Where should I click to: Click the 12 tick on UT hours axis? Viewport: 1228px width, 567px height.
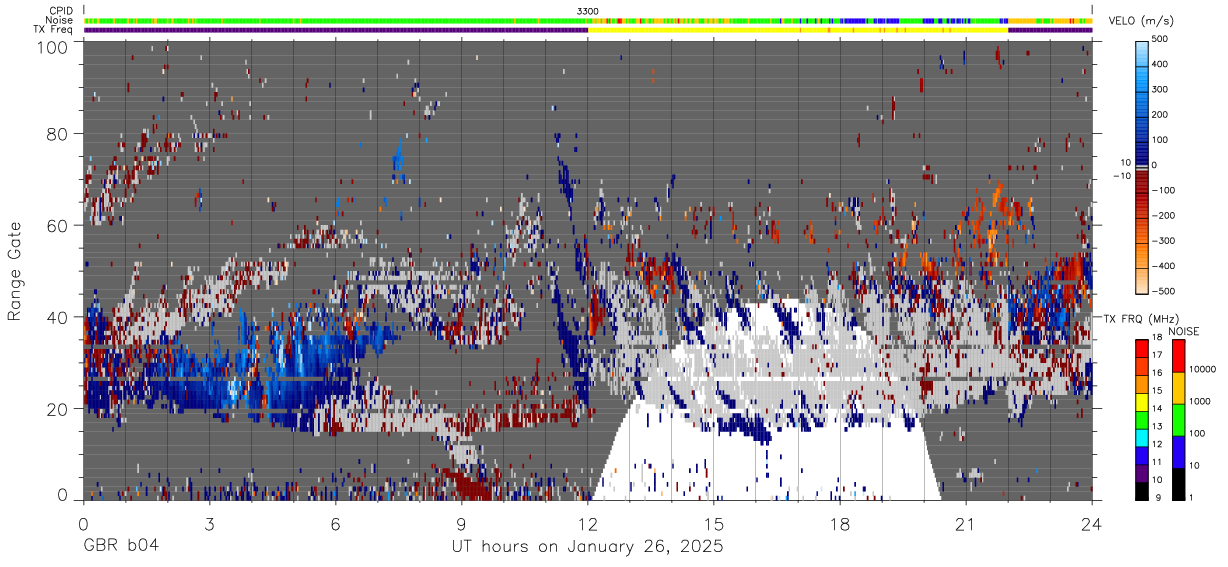(587, 525)
